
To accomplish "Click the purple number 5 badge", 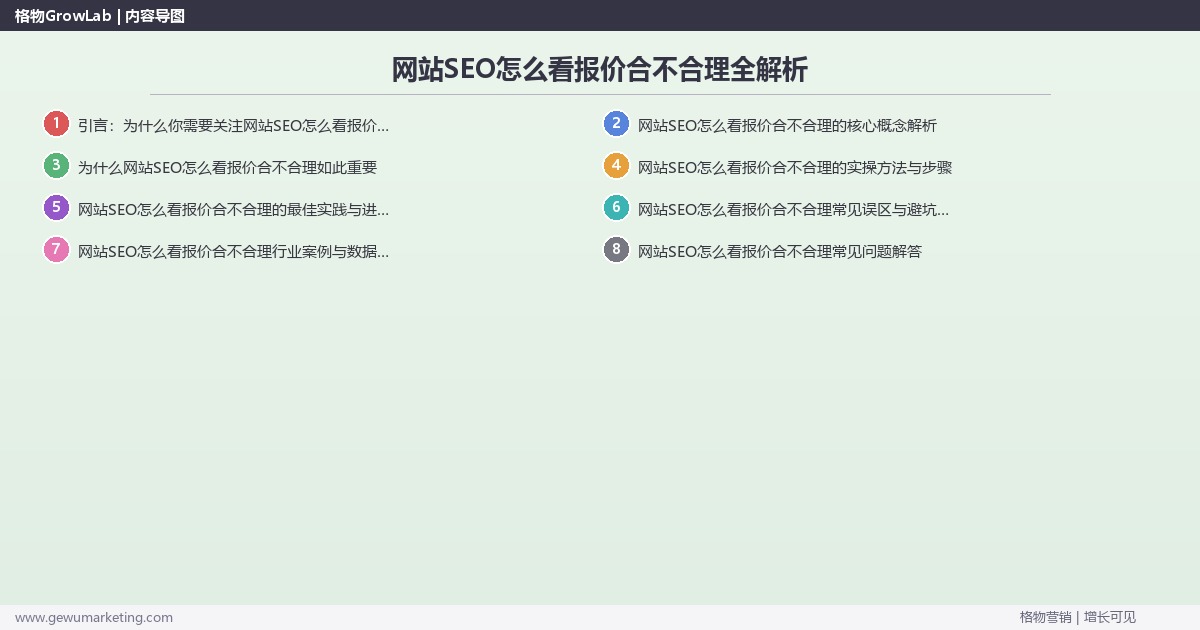I will 56,208.
